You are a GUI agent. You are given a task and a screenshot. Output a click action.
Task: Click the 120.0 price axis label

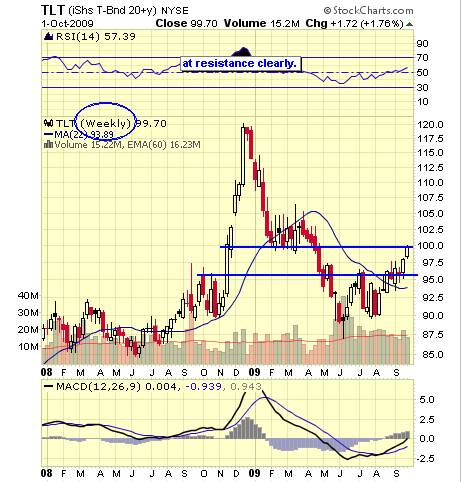point(430,125)
